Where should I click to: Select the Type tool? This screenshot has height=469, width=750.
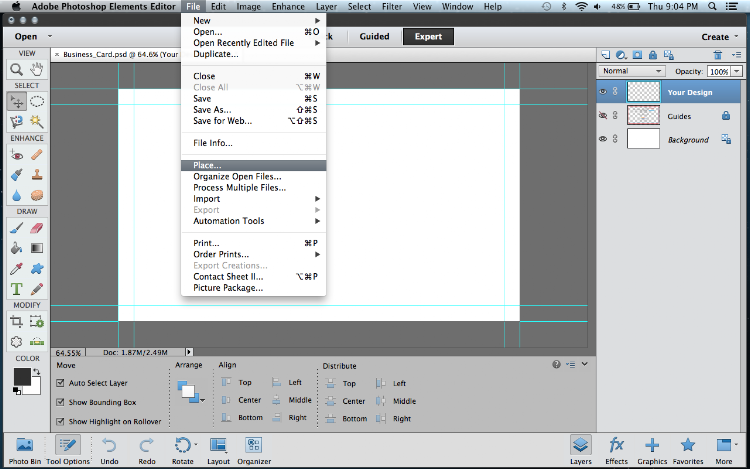tap(17, 289)
